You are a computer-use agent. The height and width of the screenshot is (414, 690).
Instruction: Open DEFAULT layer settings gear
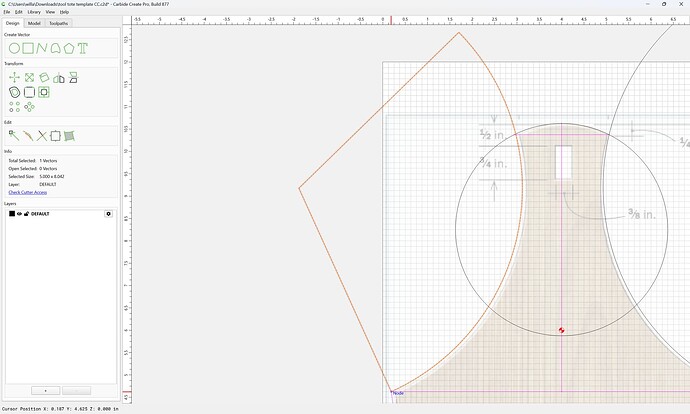(x=108, y=214)
